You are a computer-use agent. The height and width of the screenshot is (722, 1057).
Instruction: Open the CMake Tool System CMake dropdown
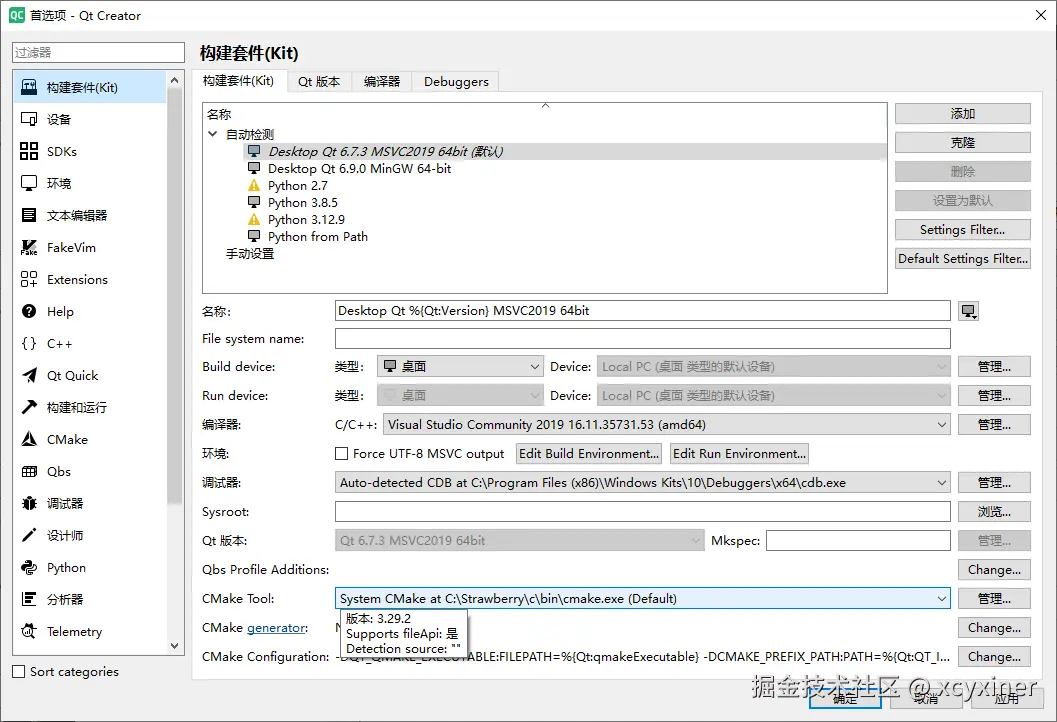coord(642,599)
